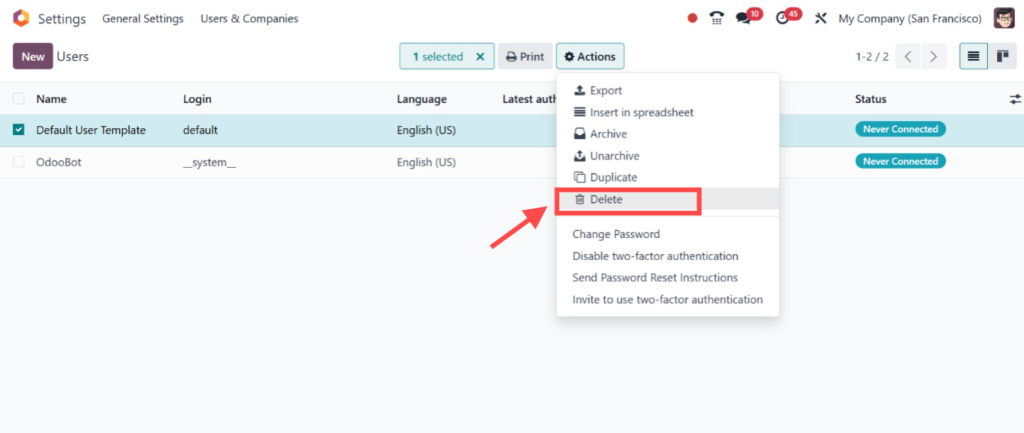Clear selection with the X icon
1024x433 pixels.
[480, 57]
